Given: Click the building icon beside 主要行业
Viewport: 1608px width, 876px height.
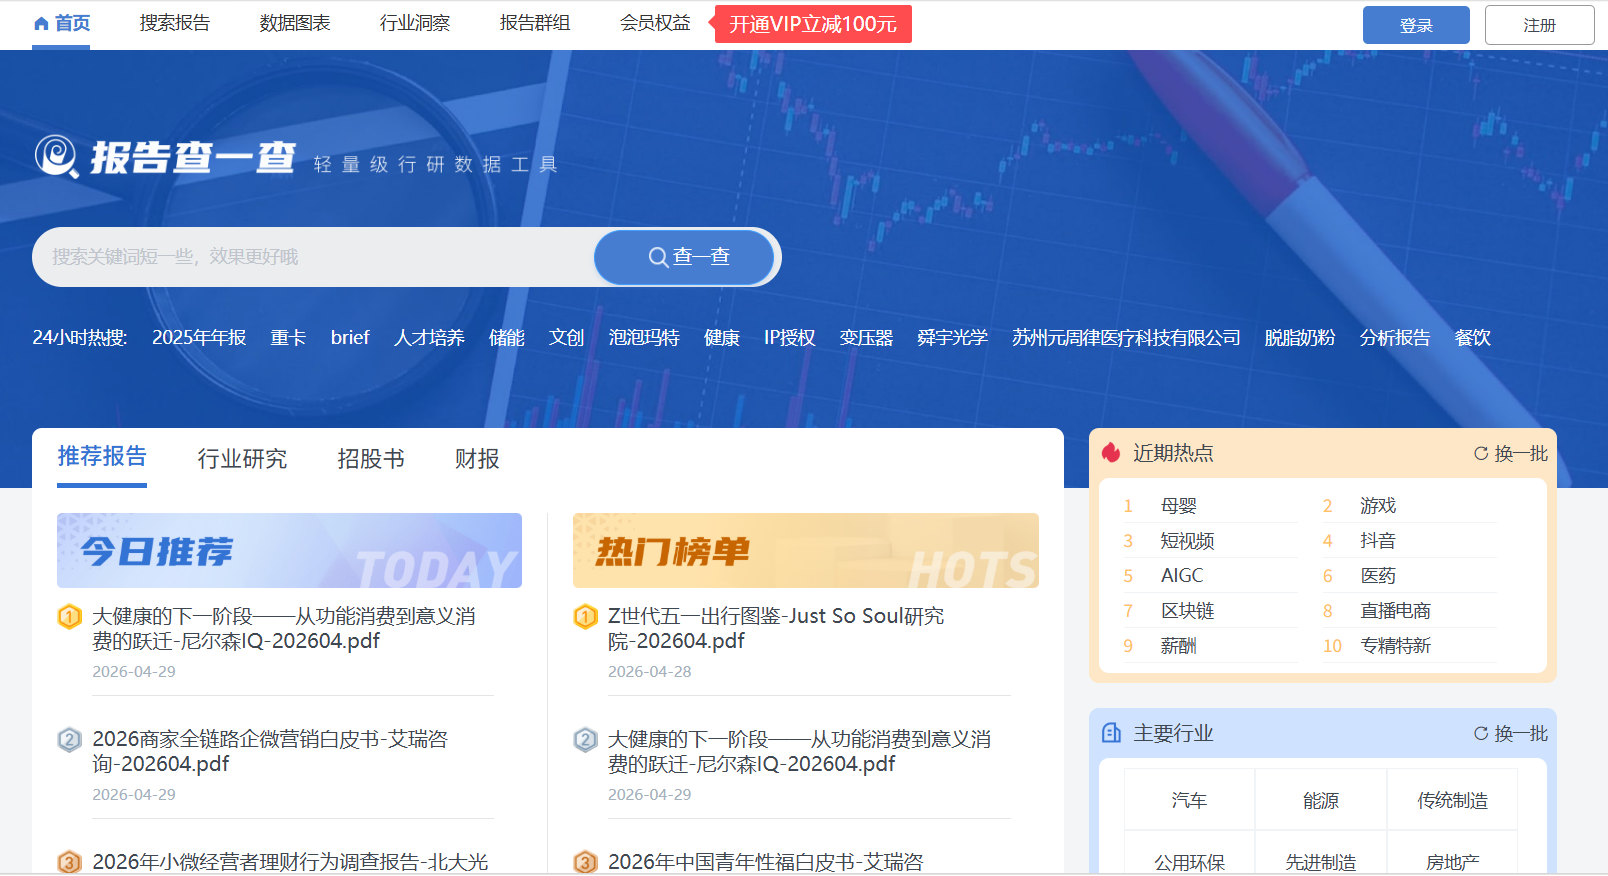Looking at the screenshot, I should tap(1111, 733).
